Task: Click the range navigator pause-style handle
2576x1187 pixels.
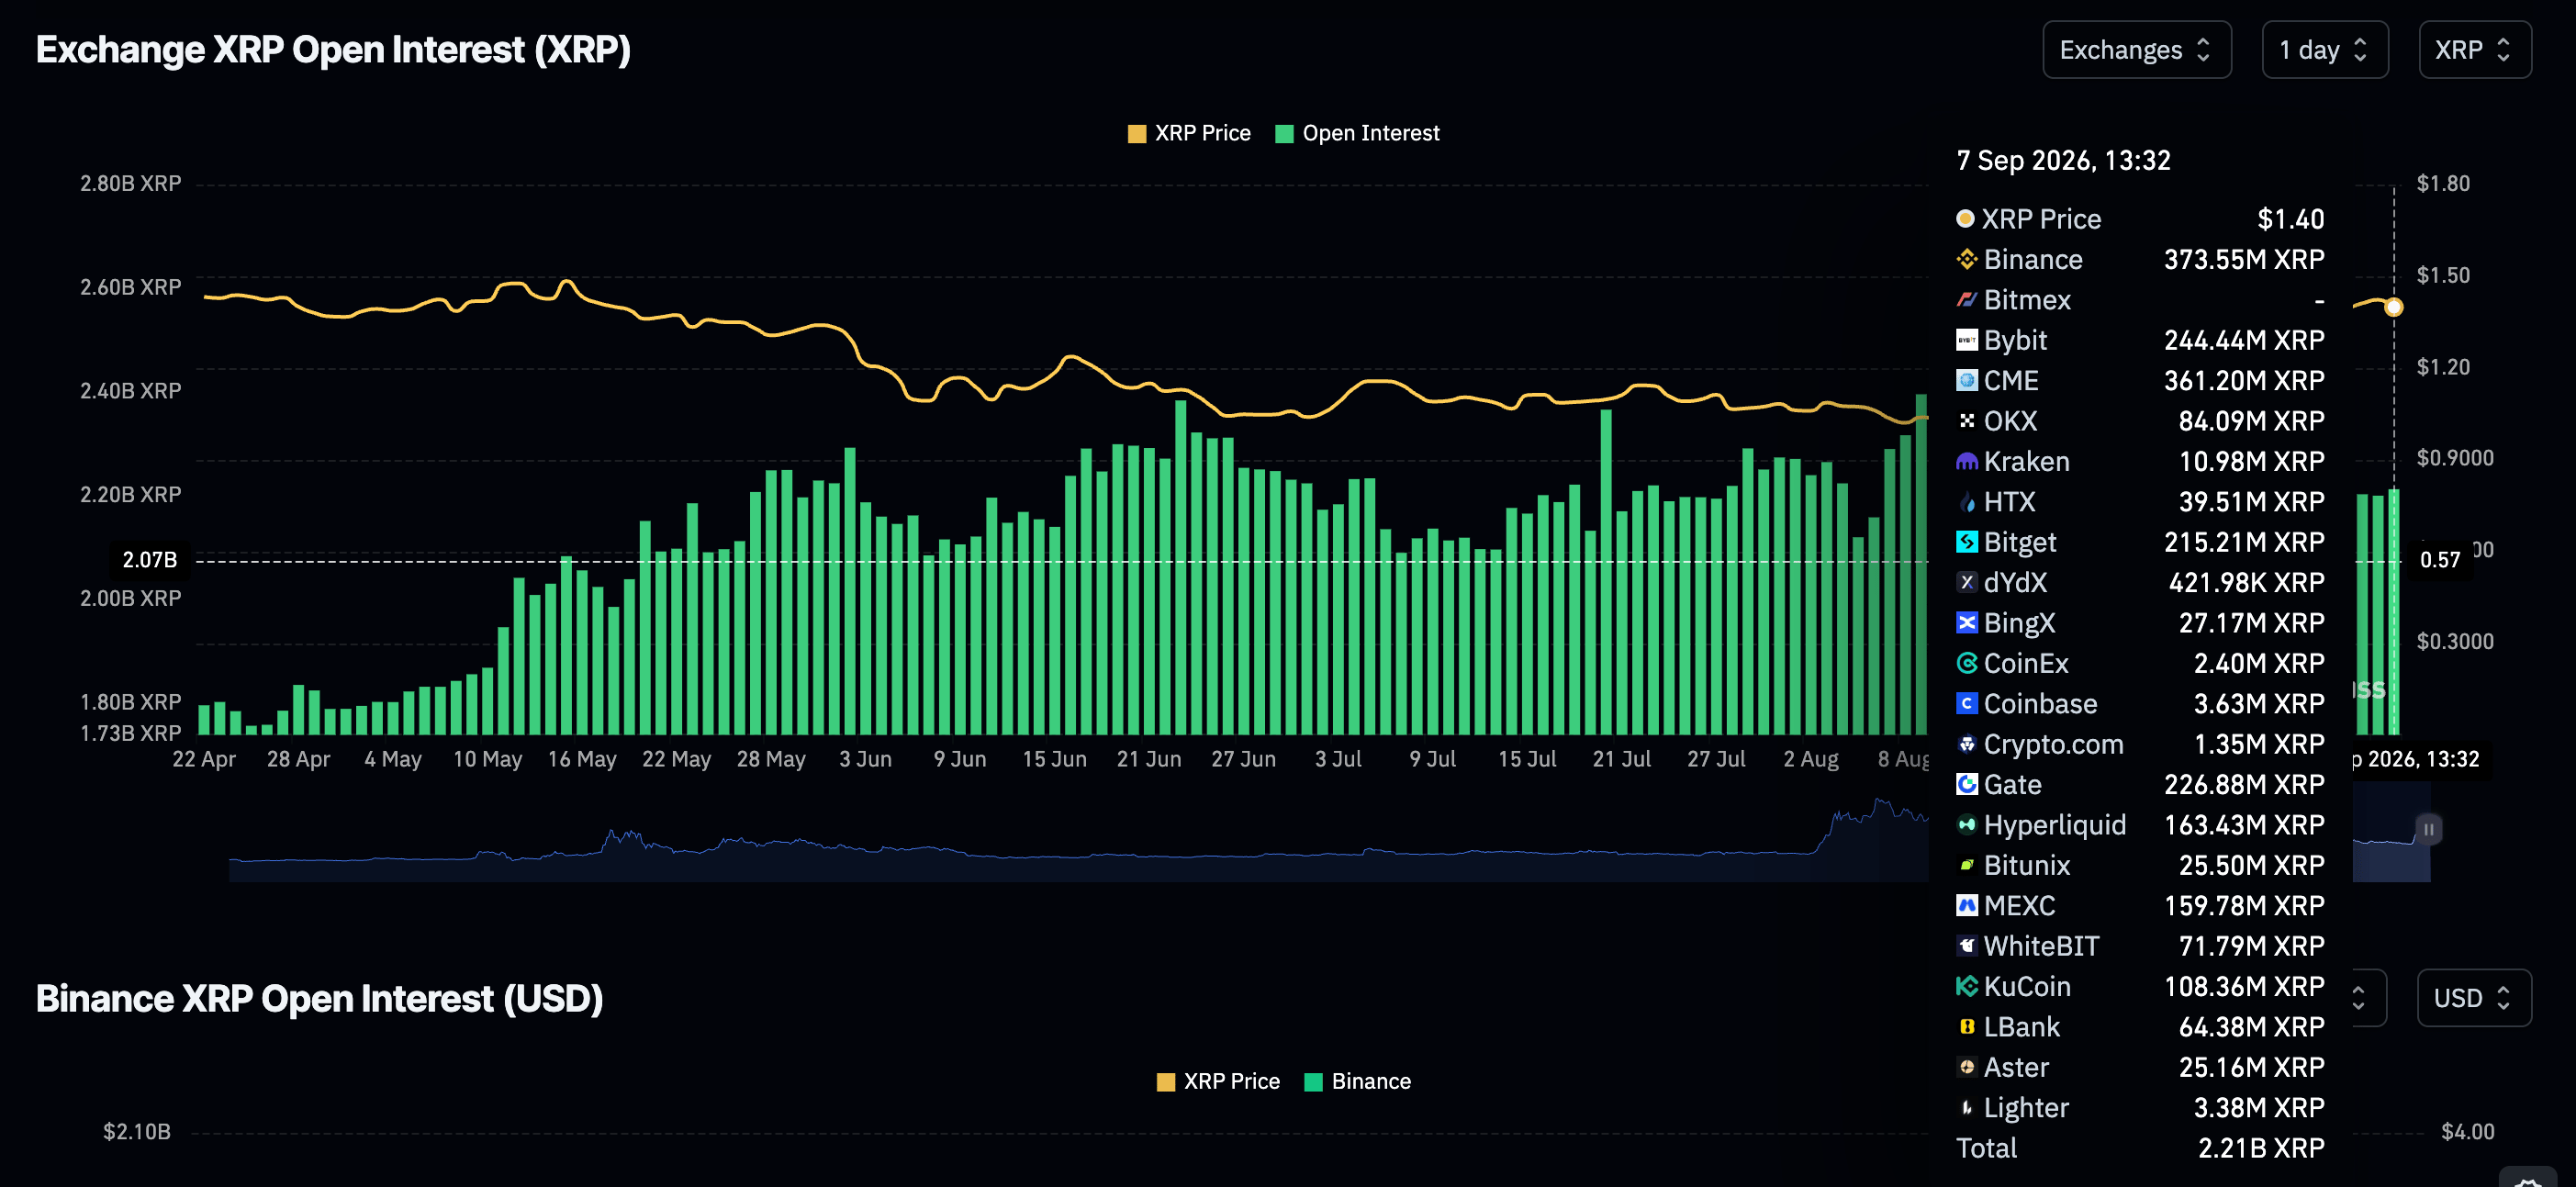Action: click(x=2428, y=829)
